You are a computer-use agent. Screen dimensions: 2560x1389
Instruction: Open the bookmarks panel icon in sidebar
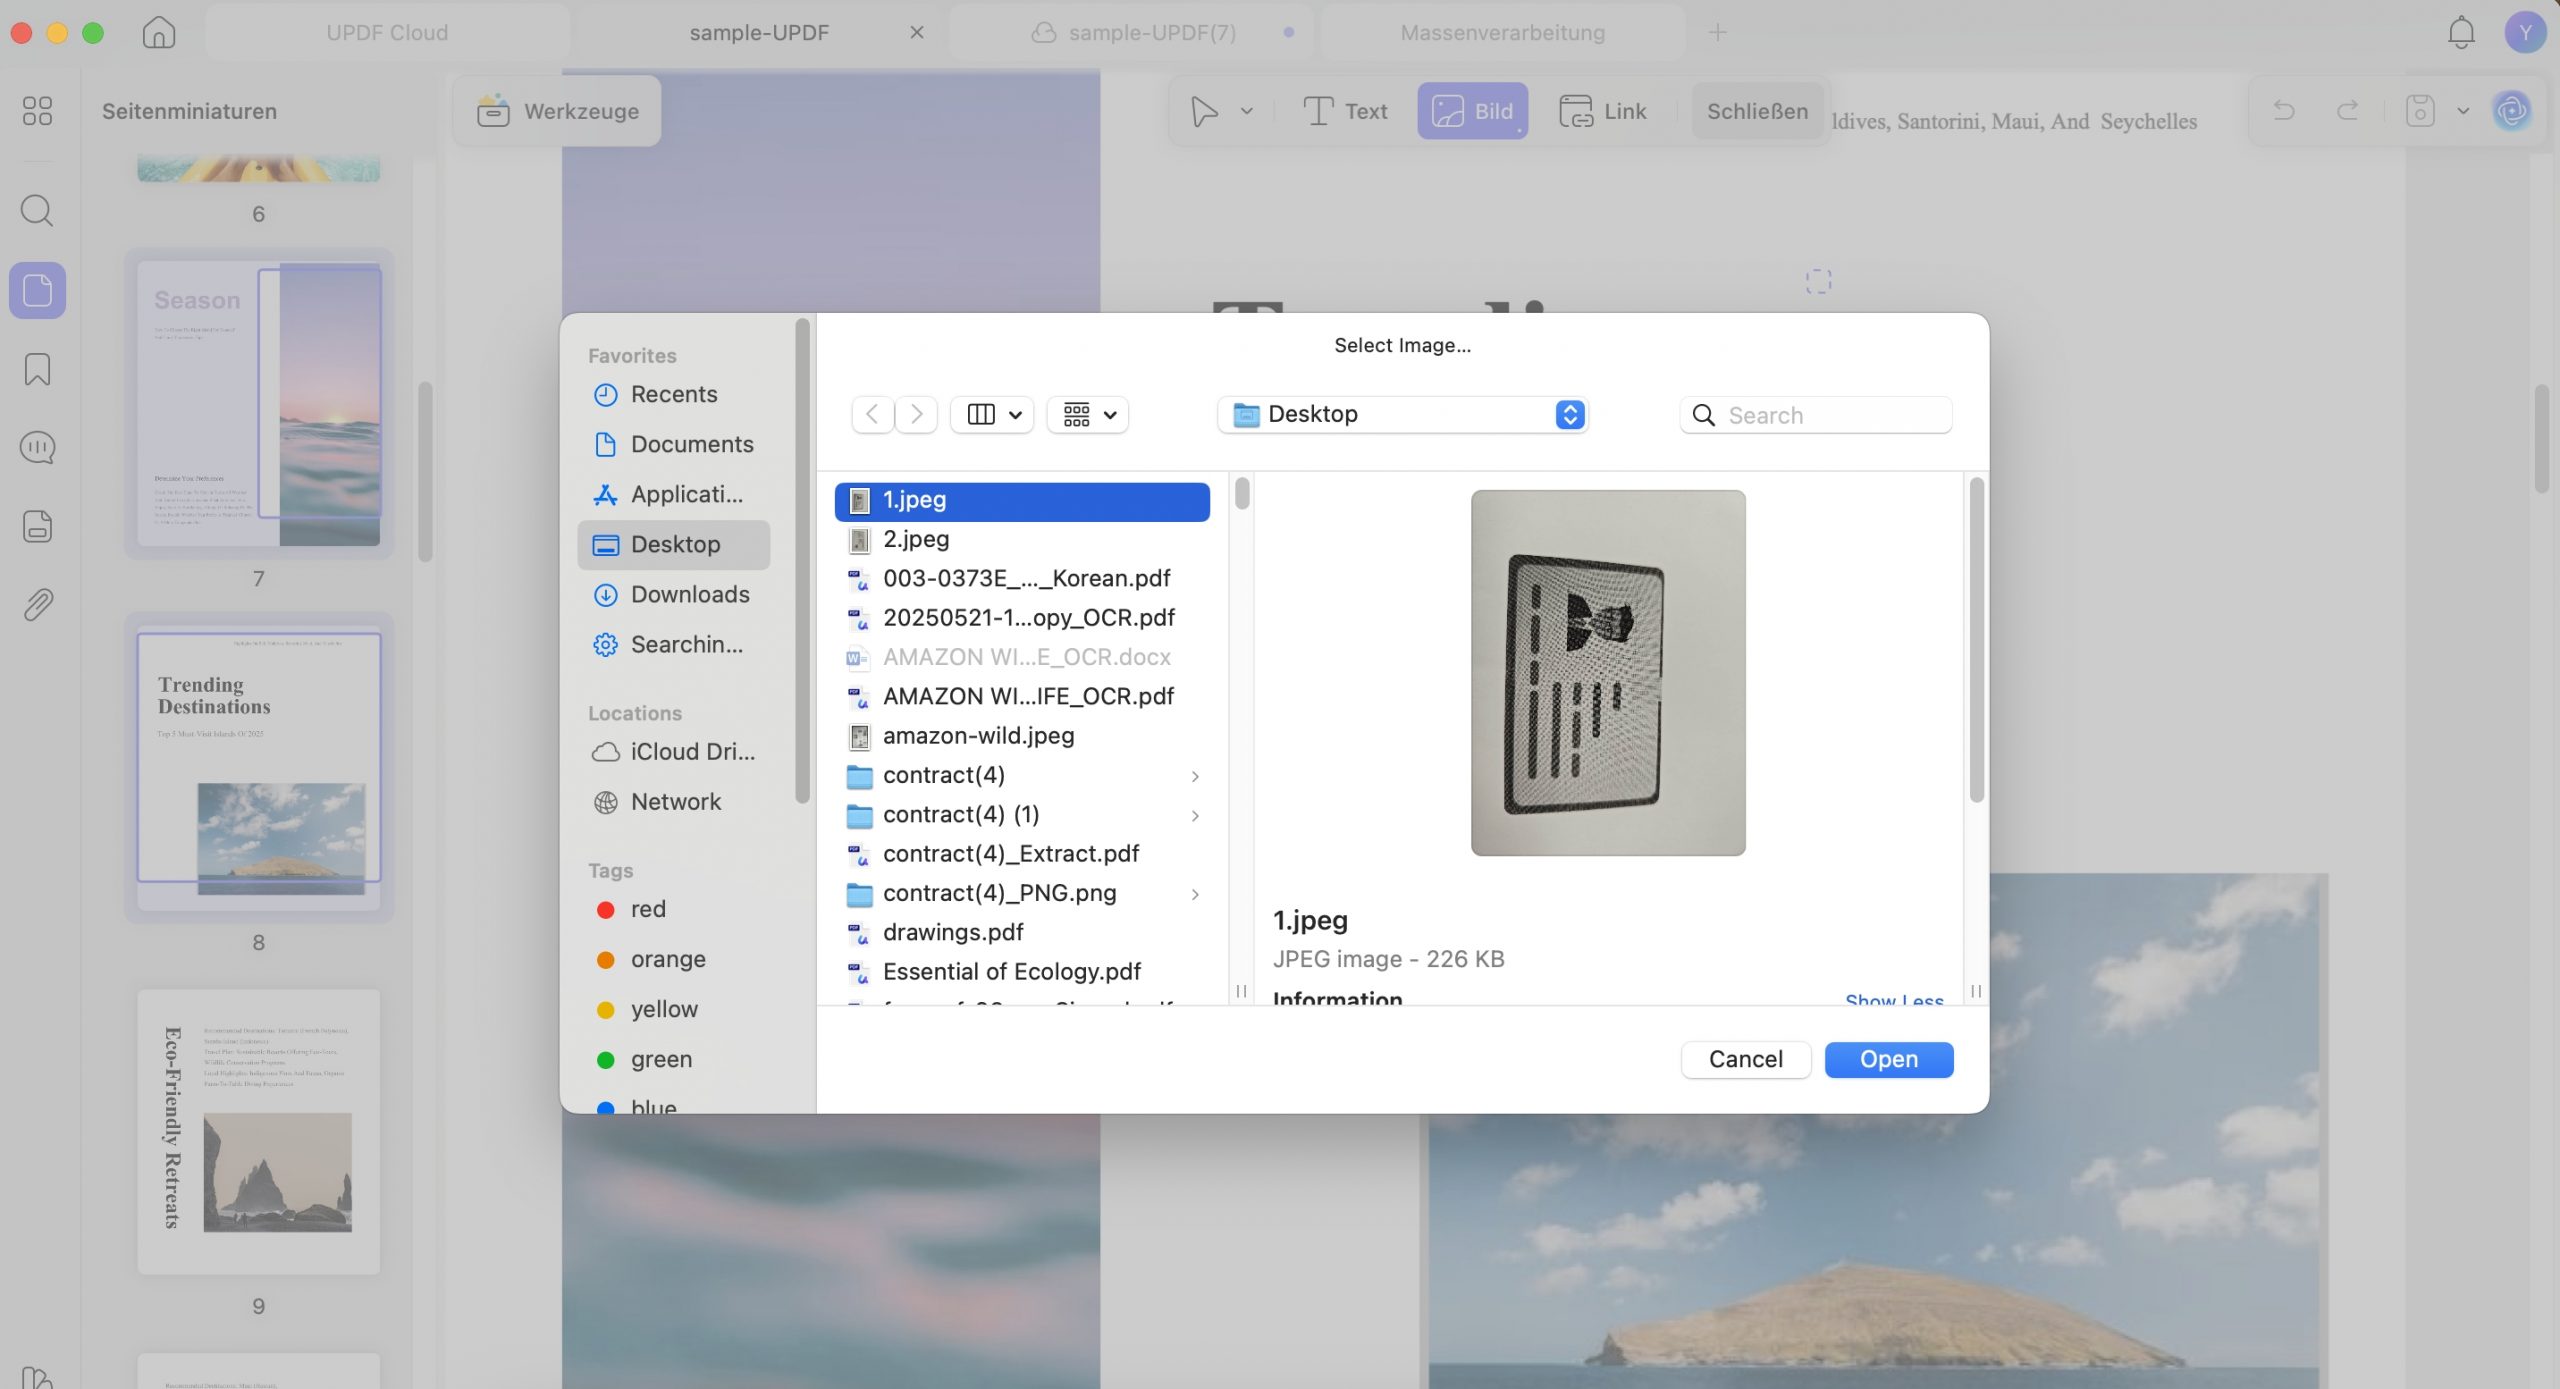(x=37, y=369)
